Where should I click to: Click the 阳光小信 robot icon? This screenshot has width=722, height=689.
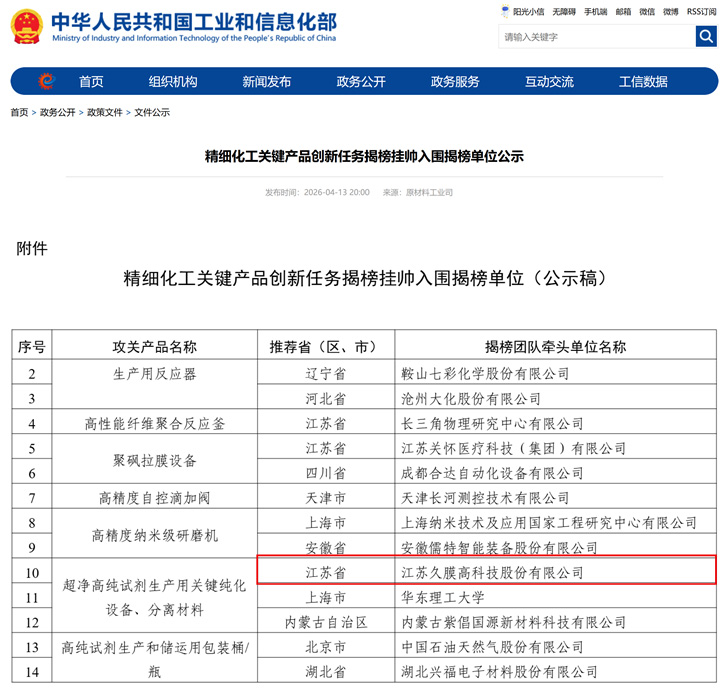point(505,12)
